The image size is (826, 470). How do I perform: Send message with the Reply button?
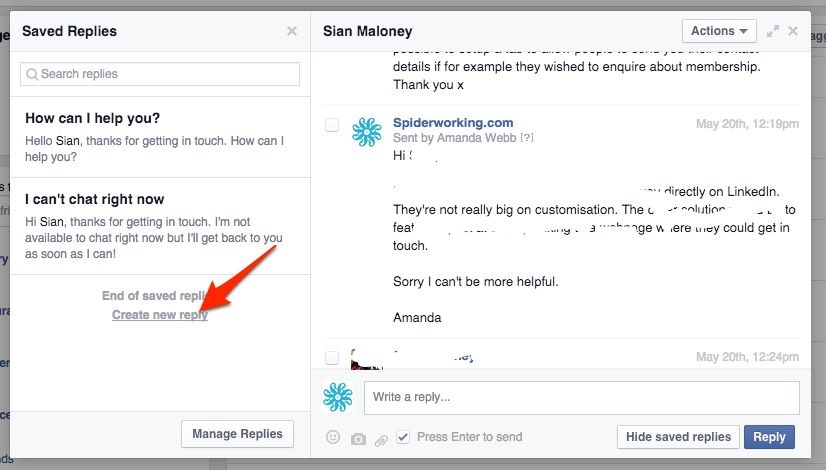click(x=769, y=437)
